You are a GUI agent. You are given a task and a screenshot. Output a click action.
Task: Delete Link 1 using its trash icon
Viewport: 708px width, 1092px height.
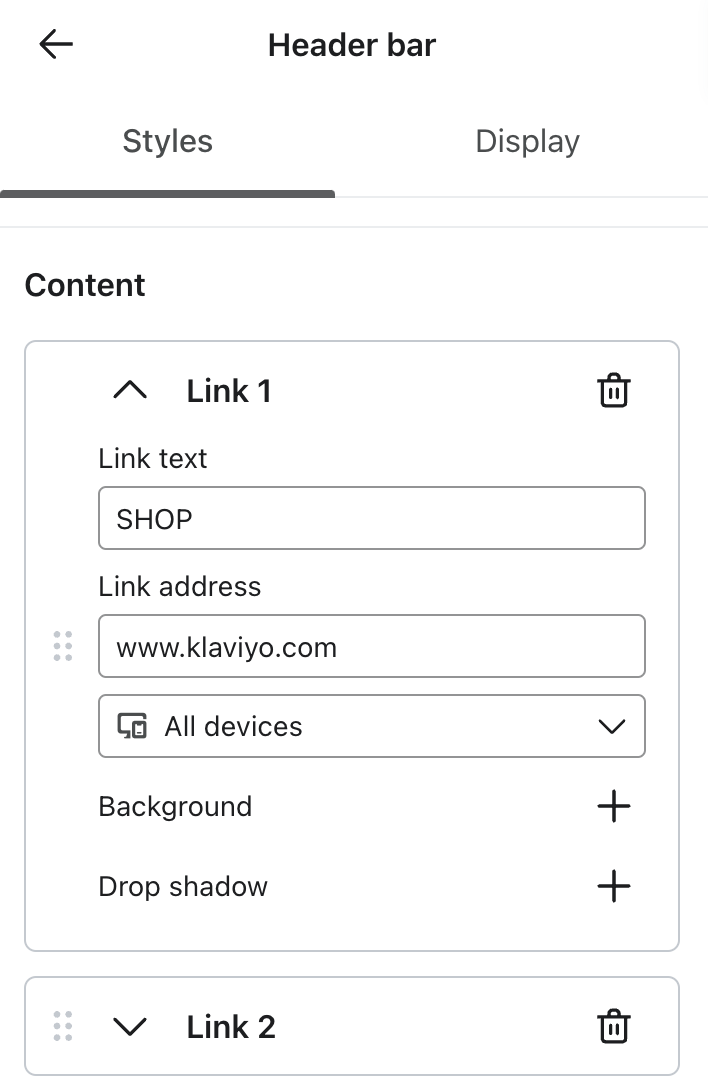(x=613, y=390)
